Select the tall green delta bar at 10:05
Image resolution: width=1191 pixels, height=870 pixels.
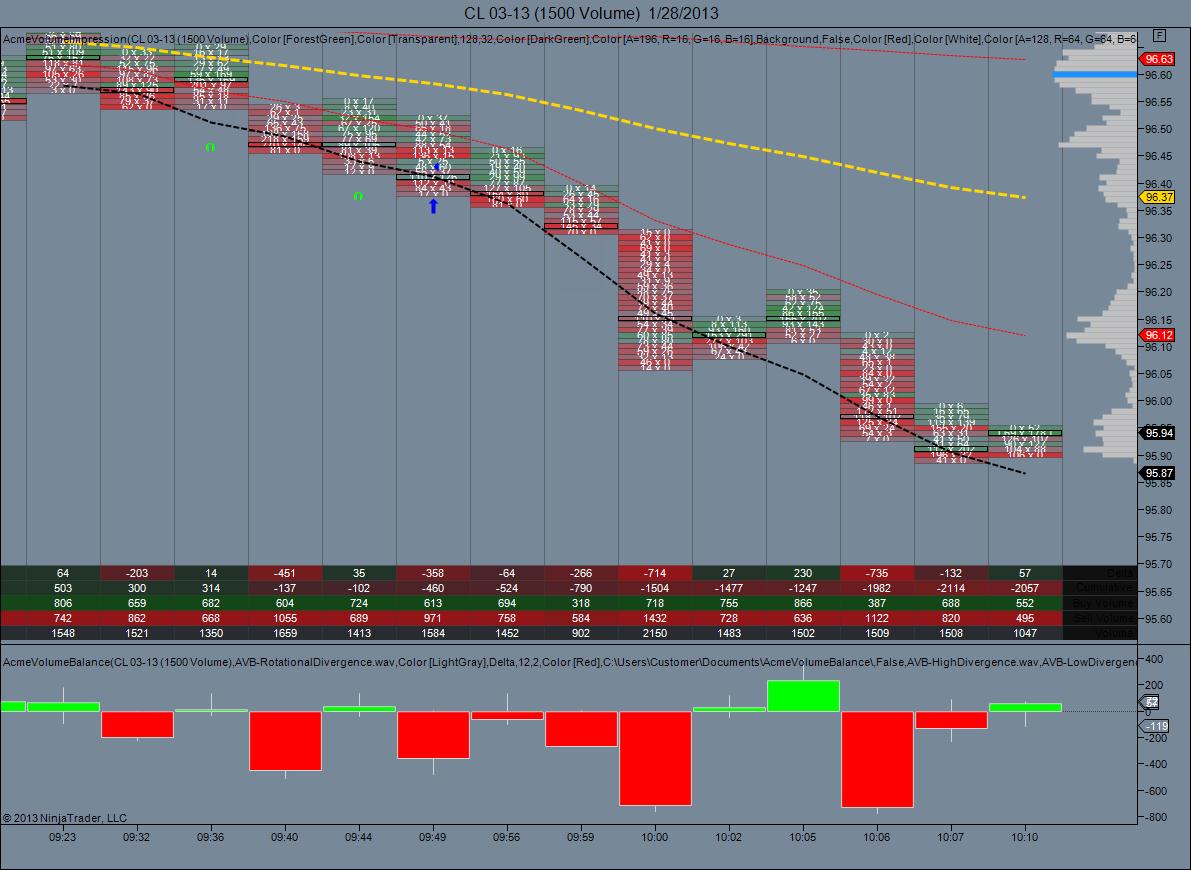pyautogui.click(x=803, y=696)
